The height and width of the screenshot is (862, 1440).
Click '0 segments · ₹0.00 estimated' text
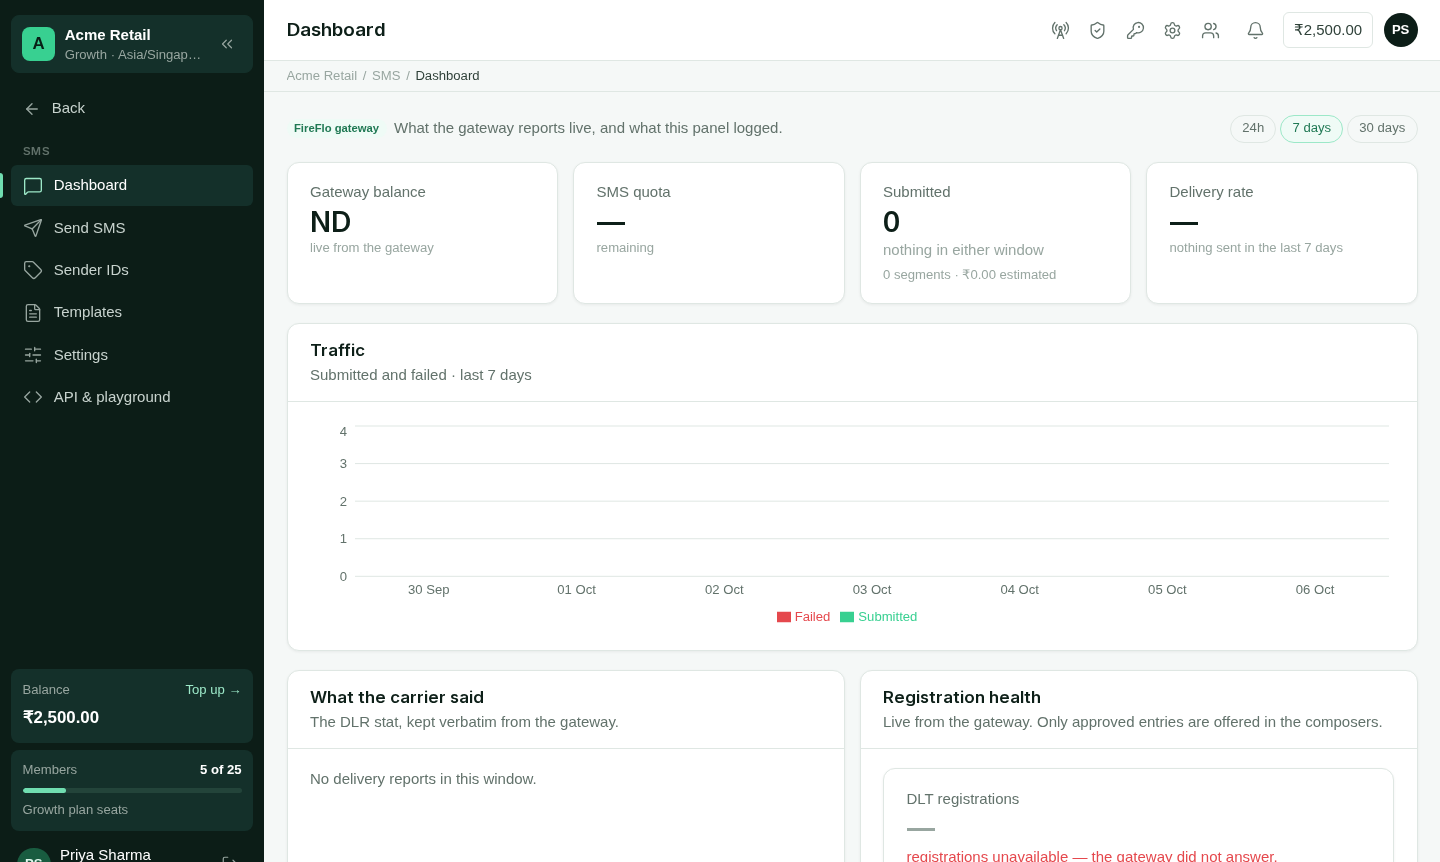click(969, 275)
